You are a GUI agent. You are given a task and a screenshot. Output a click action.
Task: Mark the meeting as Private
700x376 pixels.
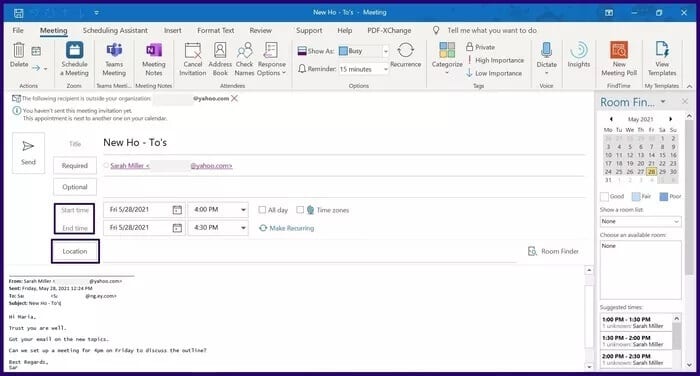(x=480, y=47)
